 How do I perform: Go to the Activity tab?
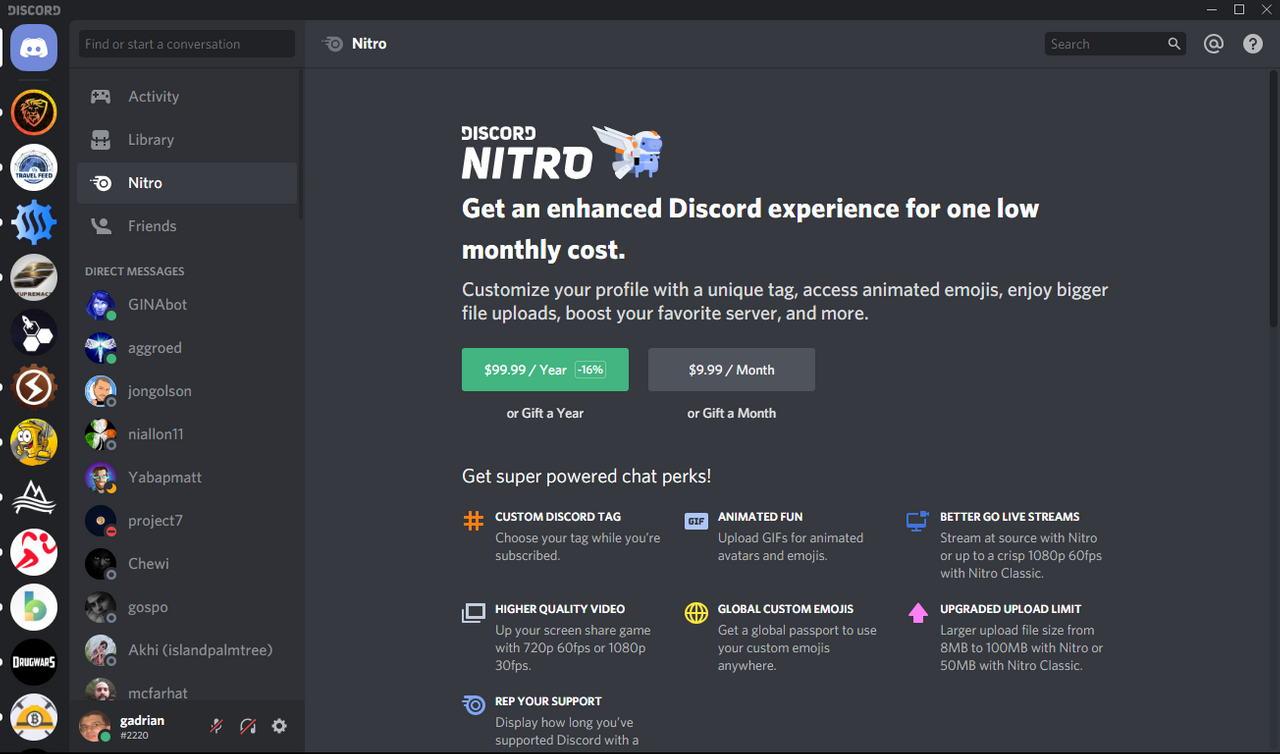point(187,97)
